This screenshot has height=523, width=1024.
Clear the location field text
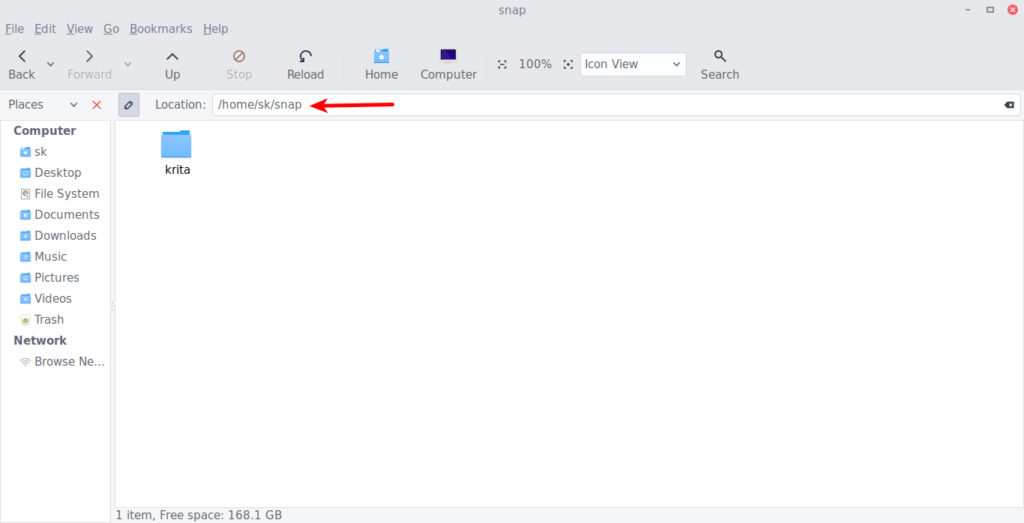(1009, 104)
